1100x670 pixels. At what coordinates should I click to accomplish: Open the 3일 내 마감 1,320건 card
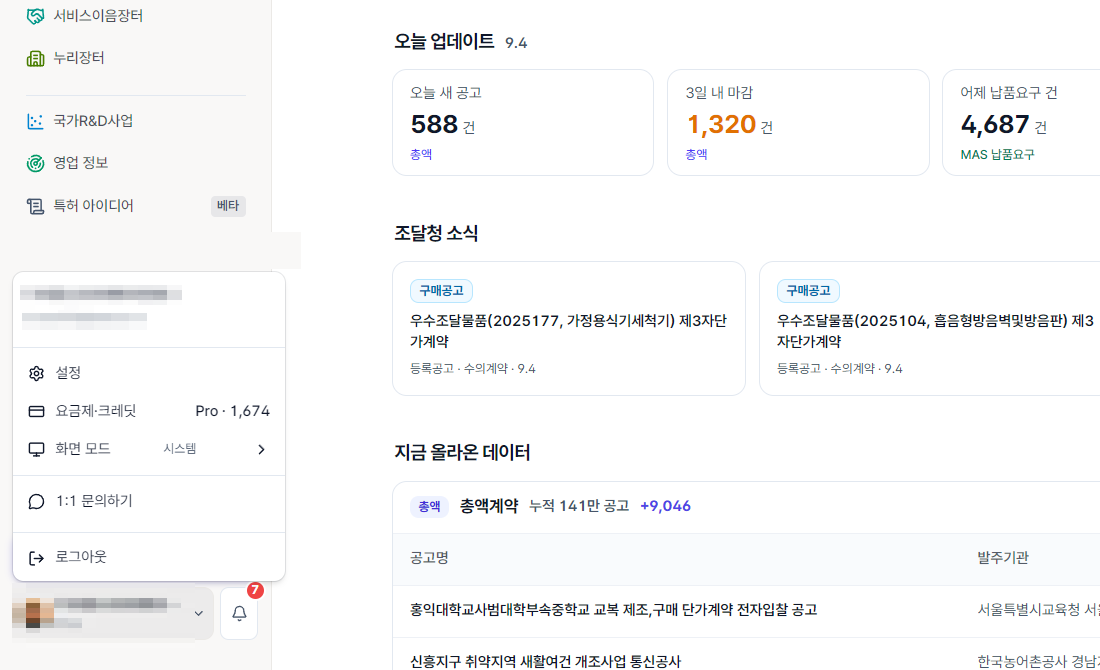click(798, 122)
